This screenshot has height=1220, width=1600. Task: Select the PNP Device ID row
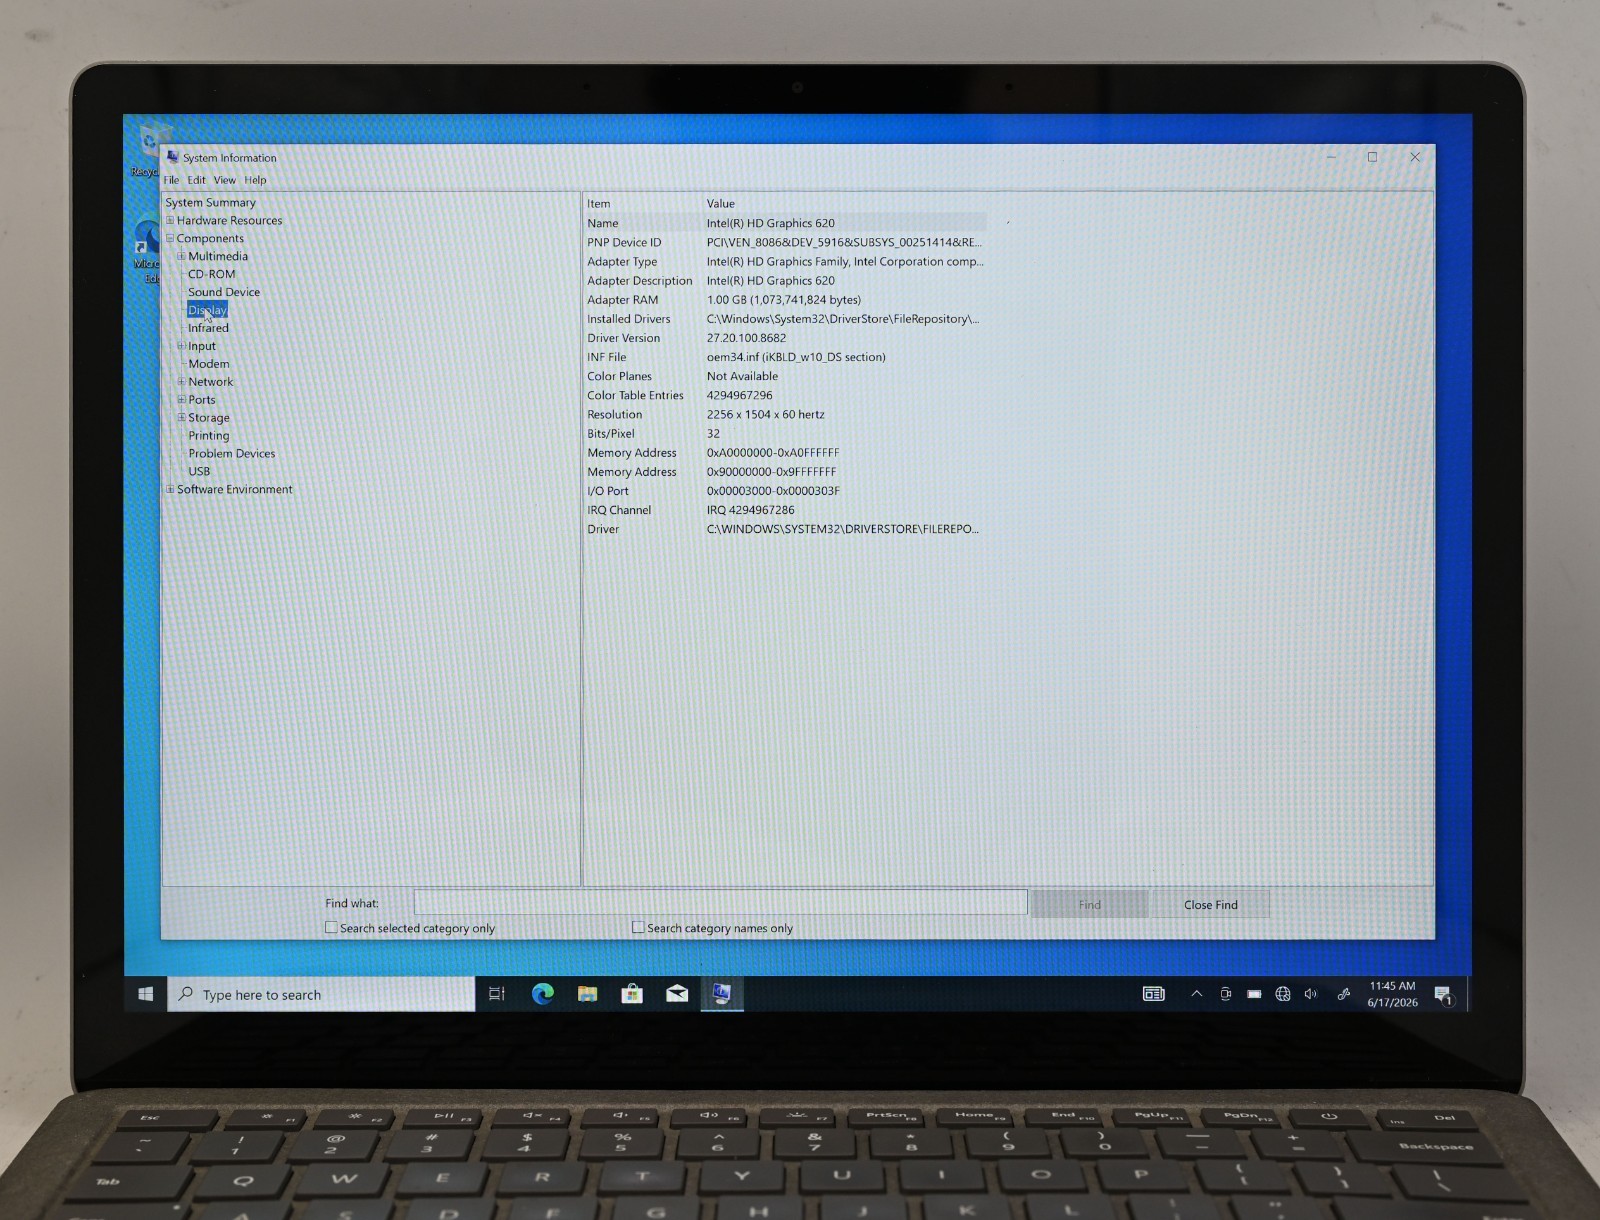[786, 242]
